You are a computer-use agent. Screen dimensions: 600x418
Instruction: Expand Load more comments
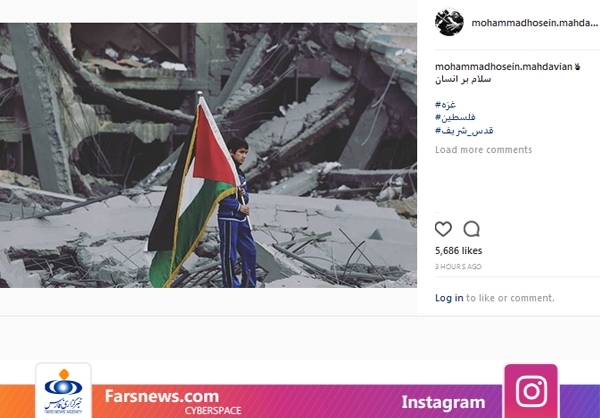coord(484,150)
